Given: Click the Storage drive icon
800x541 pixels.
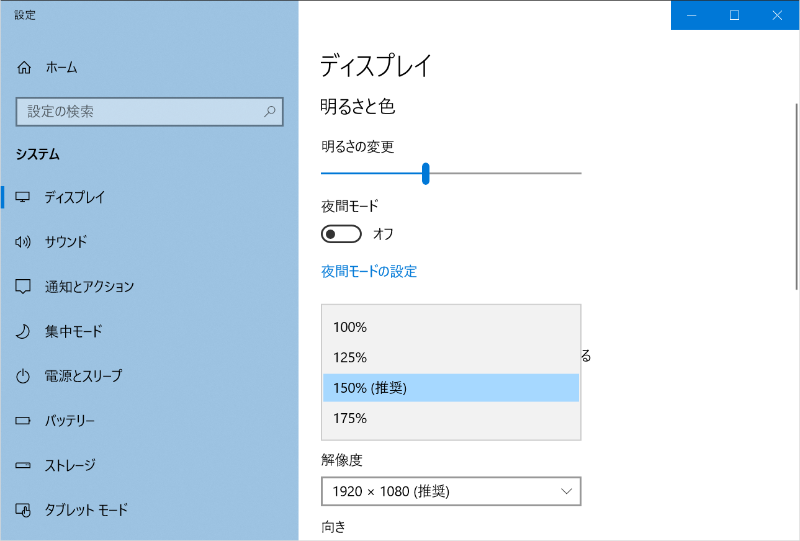Looking at the screenshot, I should pos(24,465).
